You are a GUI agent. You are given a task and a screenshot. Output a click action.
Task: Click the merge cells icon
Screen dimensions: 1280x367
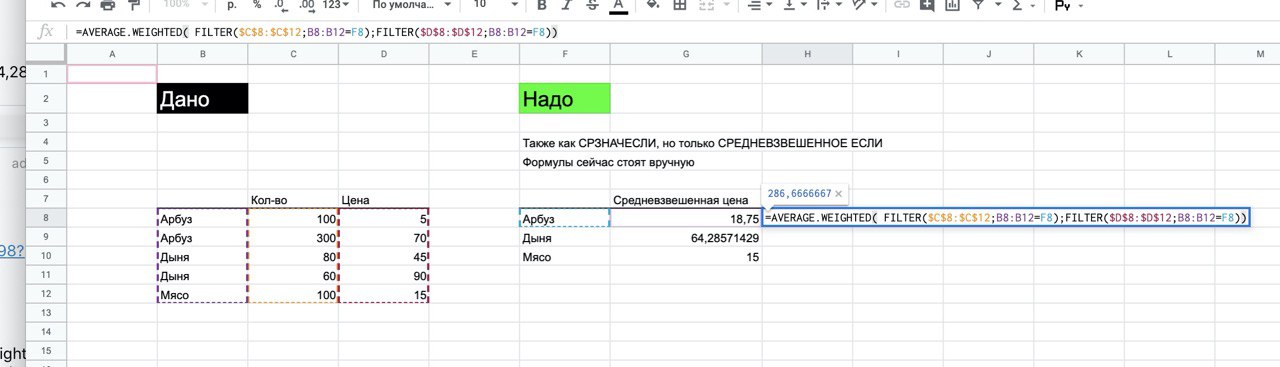705,5
